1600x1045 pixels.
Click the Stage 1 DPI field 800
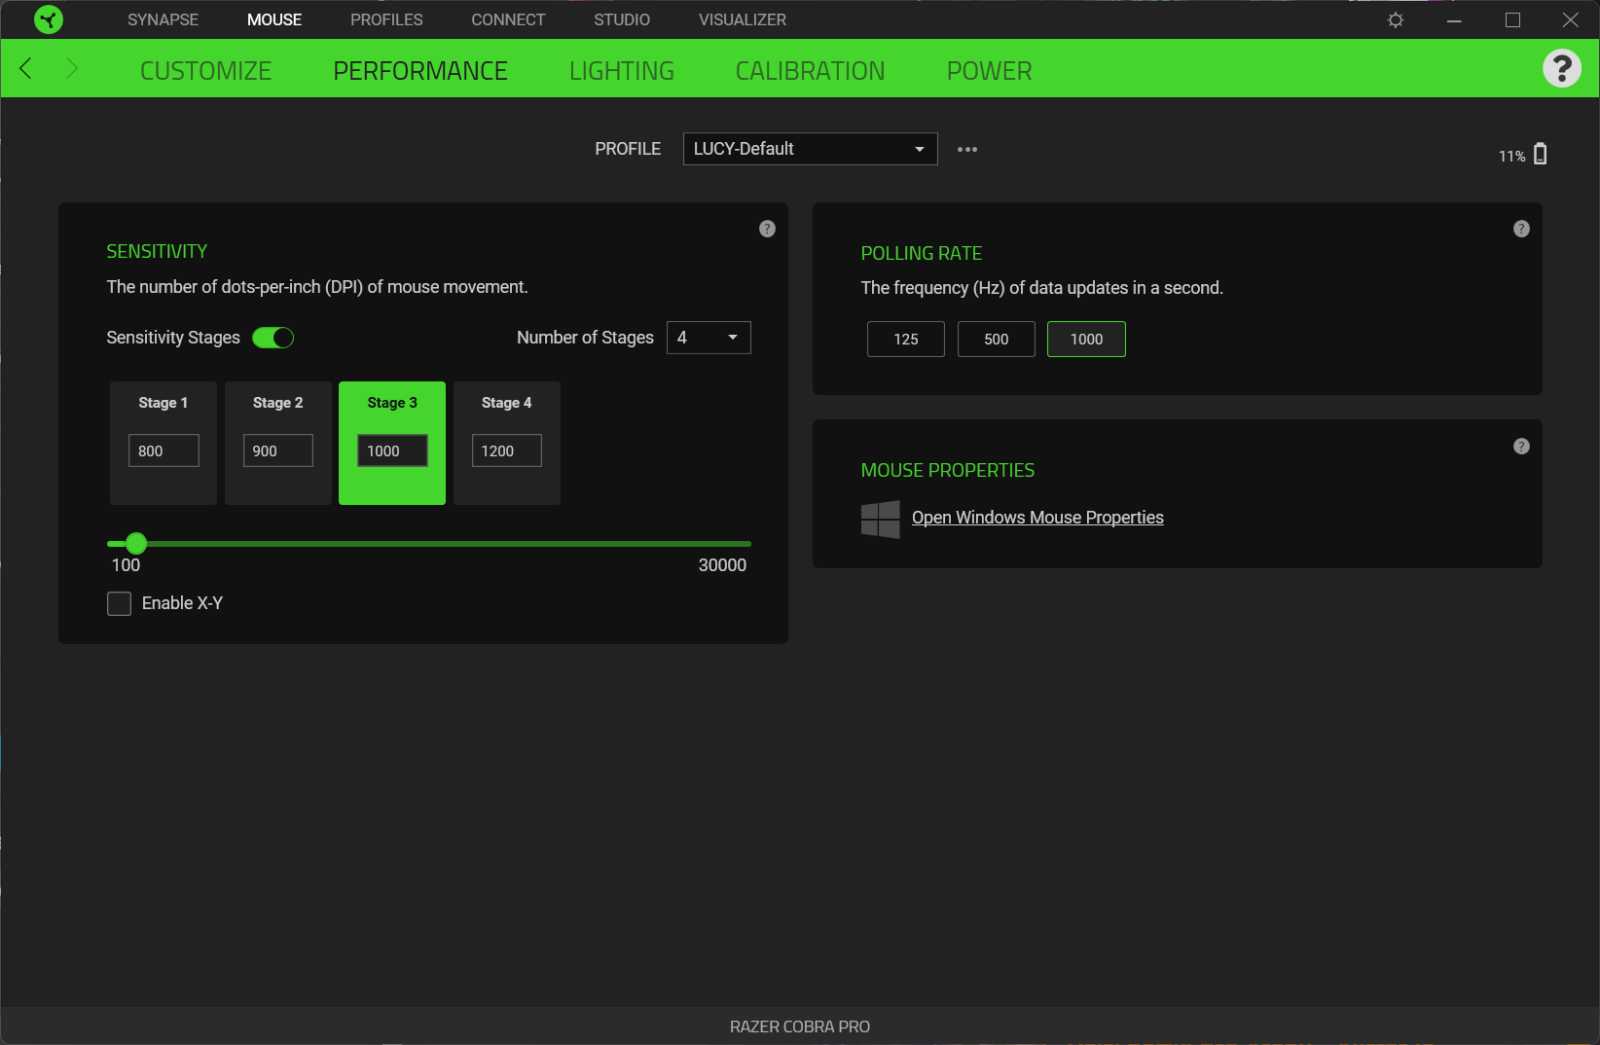pos(163,451)
